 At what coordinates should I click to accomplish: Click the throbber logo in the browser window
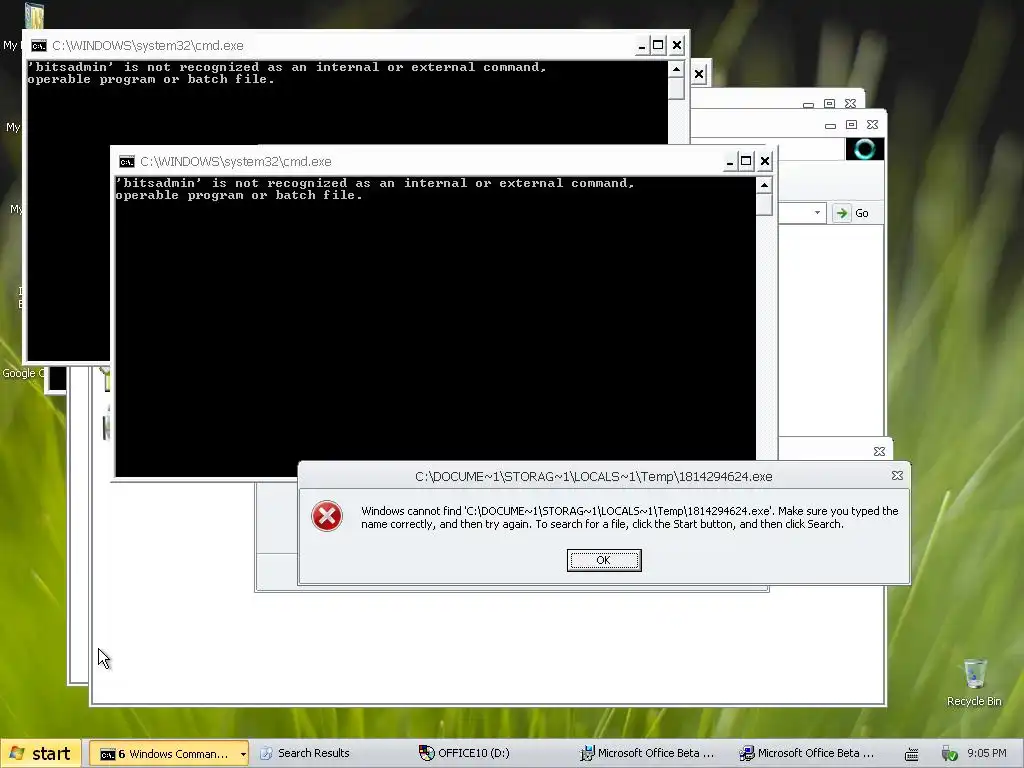click(865, 149)
